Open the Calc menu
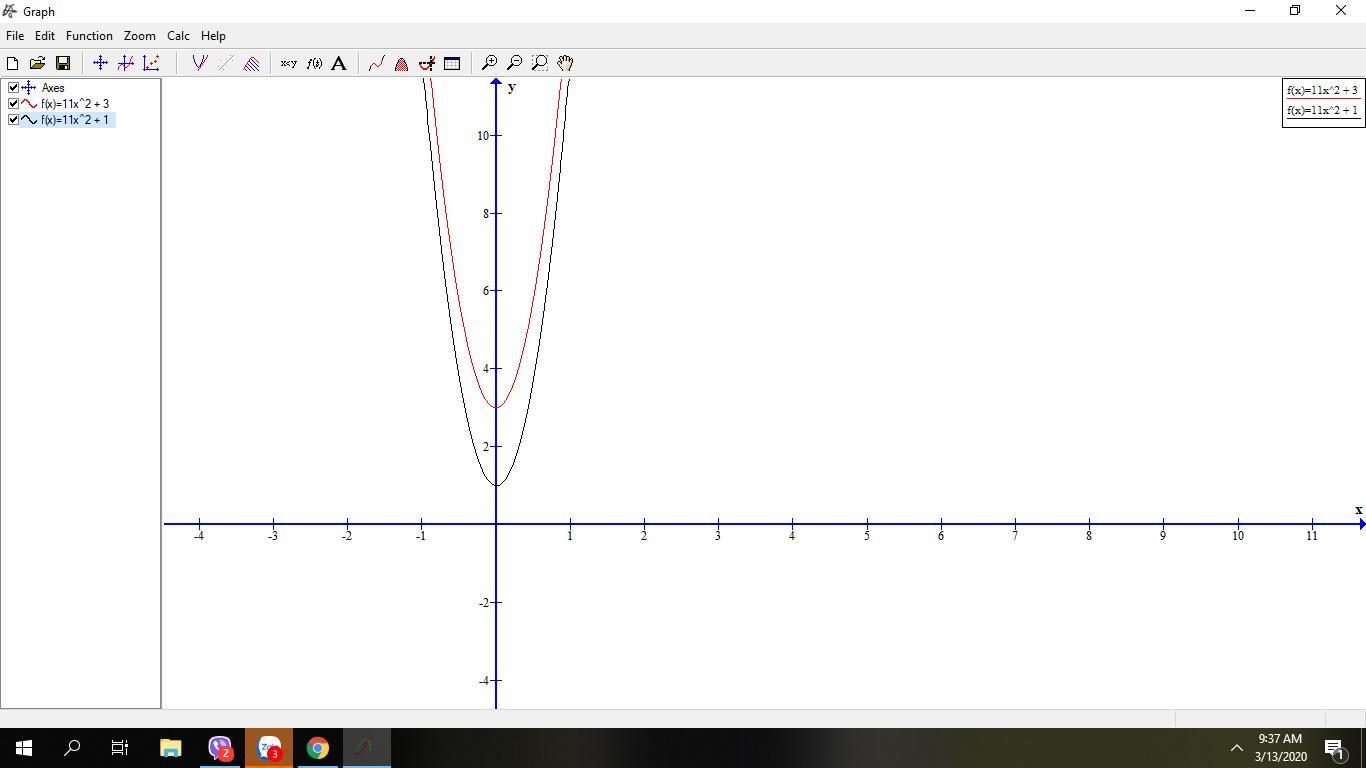The height and width of the screenshot is (768, 1366). tap(178, 36)
